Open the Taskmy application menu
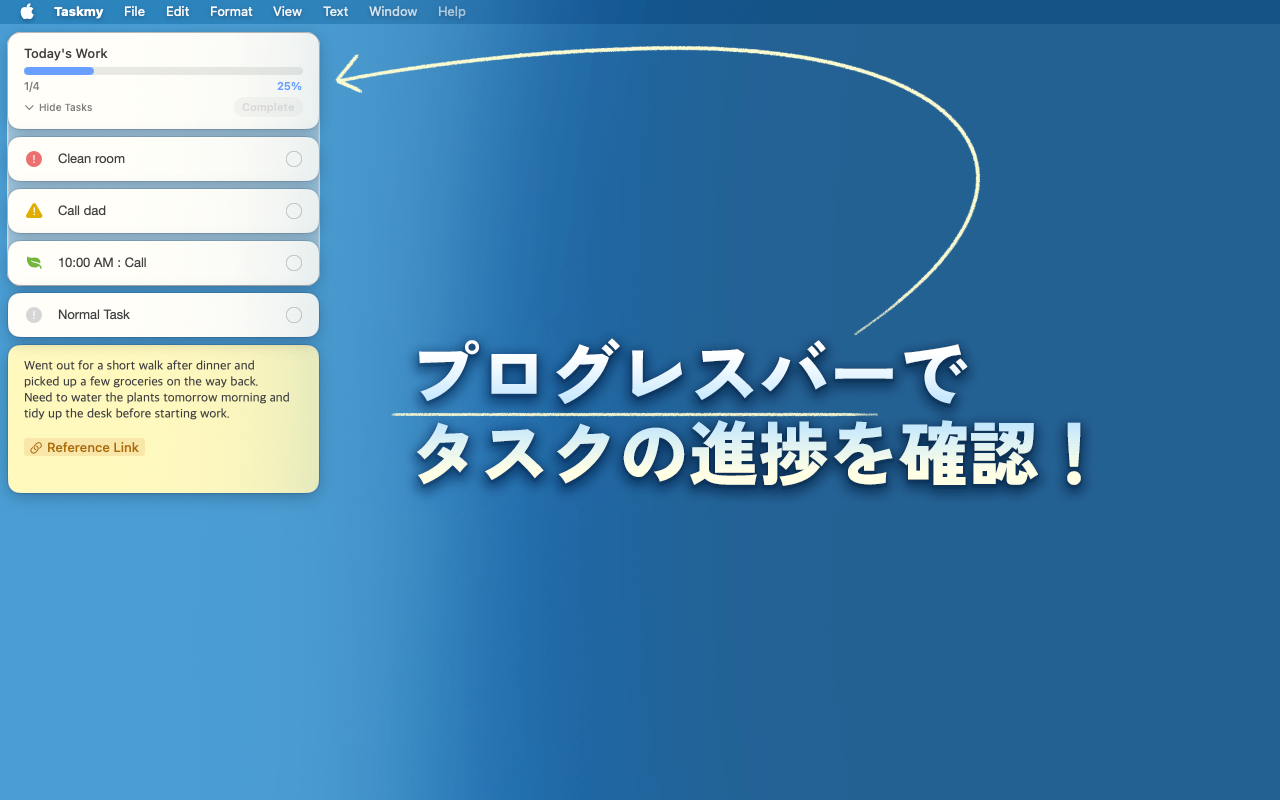Viewport: 1280px width, 800px height. click(79, 12)
